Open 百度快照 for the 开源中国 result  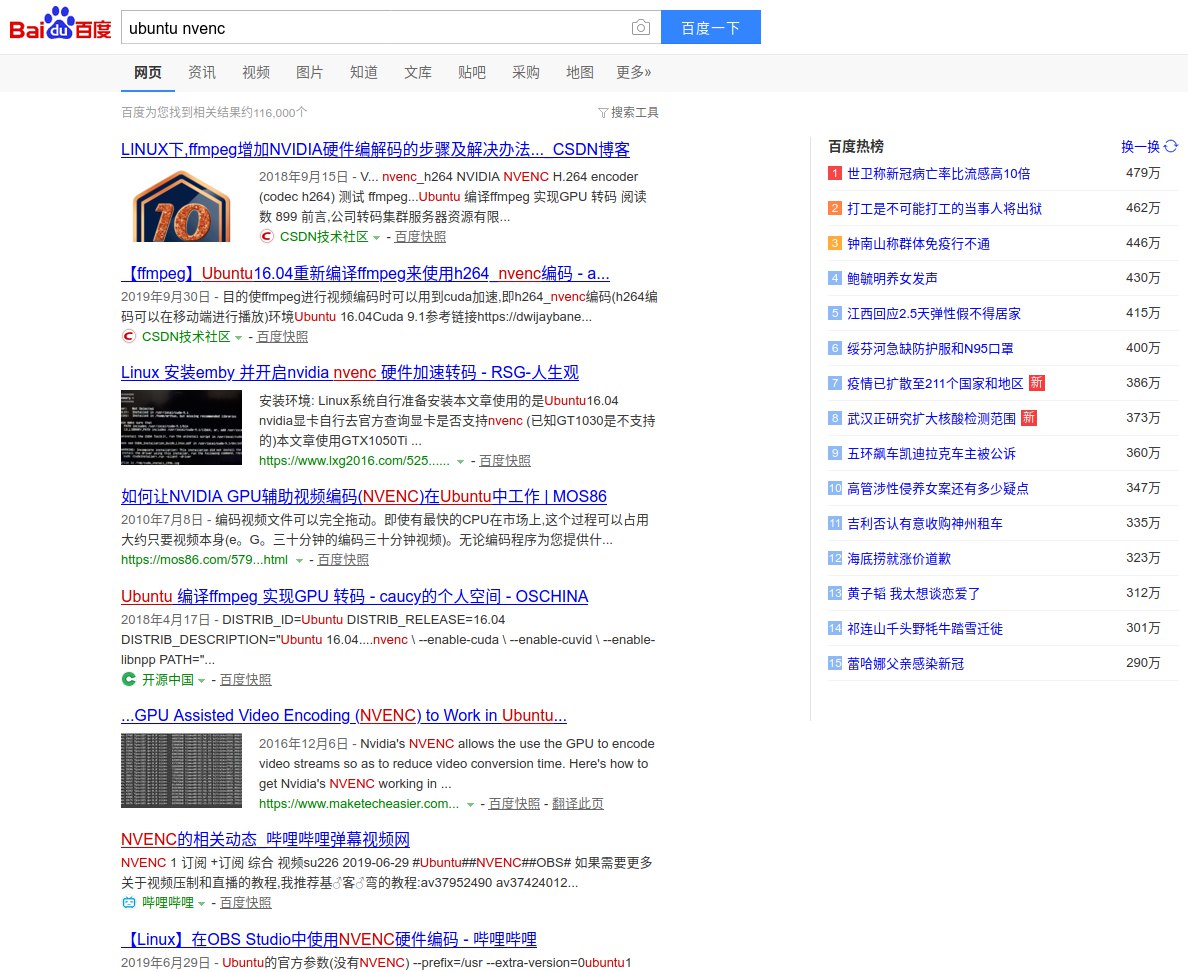(x=245, y=680)
